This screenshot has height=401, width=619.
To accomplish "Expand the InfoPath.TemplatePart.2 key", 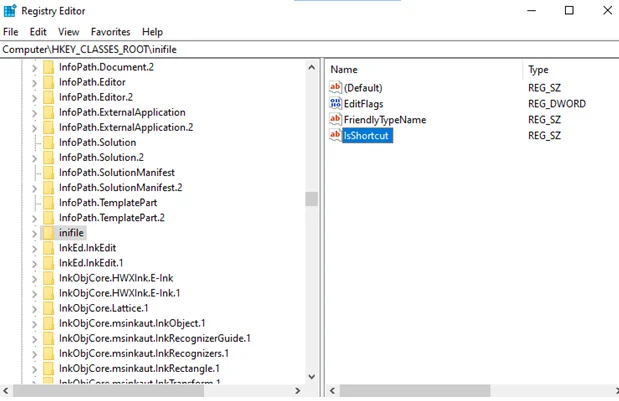I will [x=34, y=219].
